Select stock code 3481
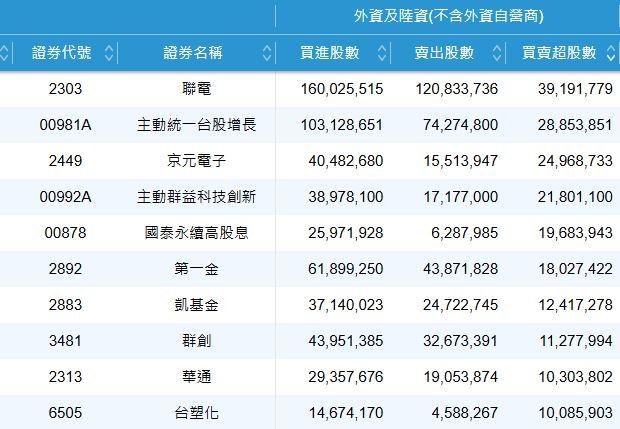Screen dimensions: 620x429 click(x=66, y=341)
